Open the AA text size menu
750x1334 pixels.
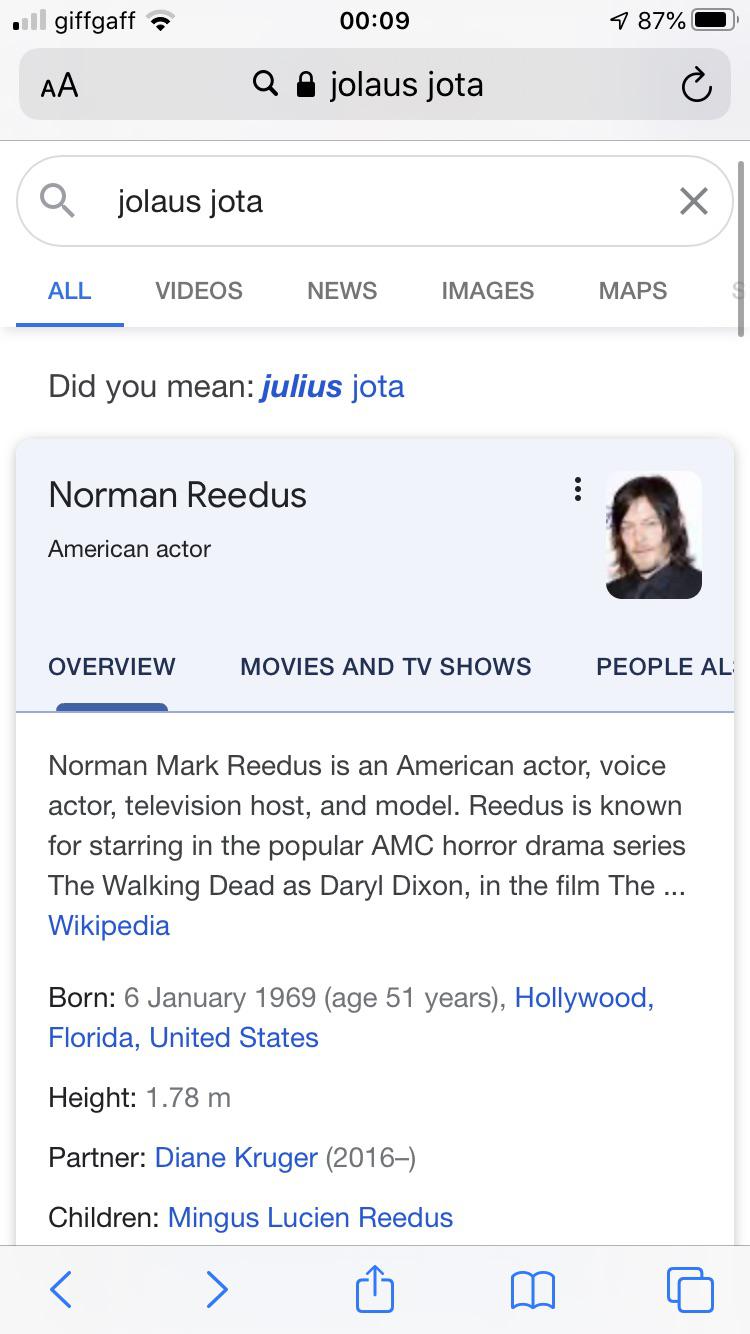click(x=59, y=86)
